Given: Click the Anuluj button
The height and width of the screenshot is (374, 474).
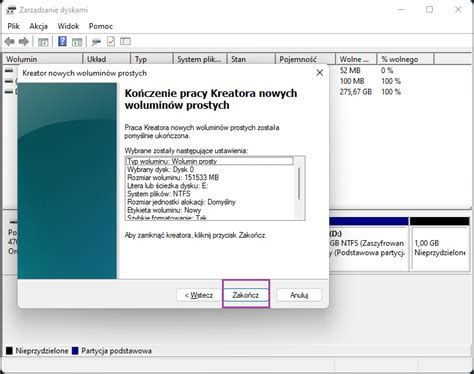Looking at the screenshot, I should click(299, 295).
